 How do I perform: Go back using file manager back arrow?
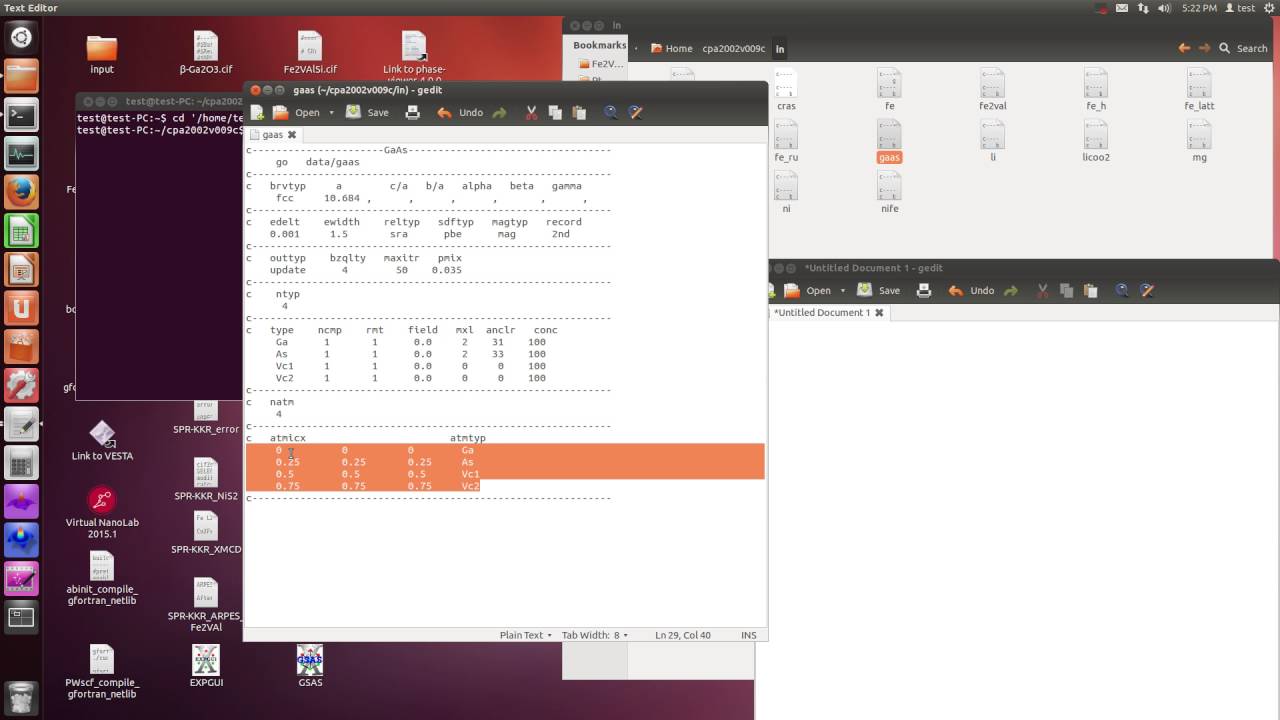tap(1184, 48)
